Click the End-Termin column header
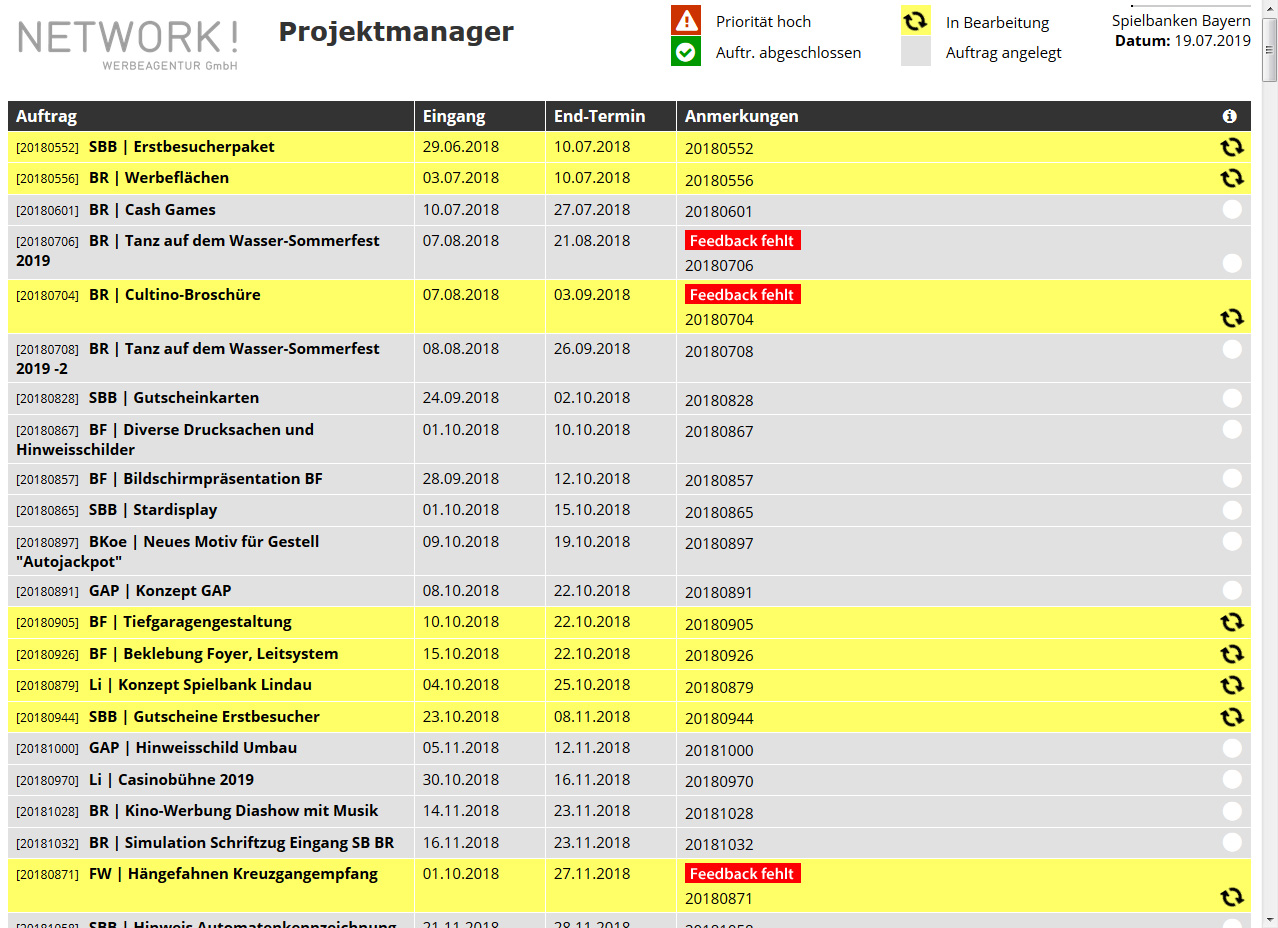1278x928 pixels. pos(600,116)
